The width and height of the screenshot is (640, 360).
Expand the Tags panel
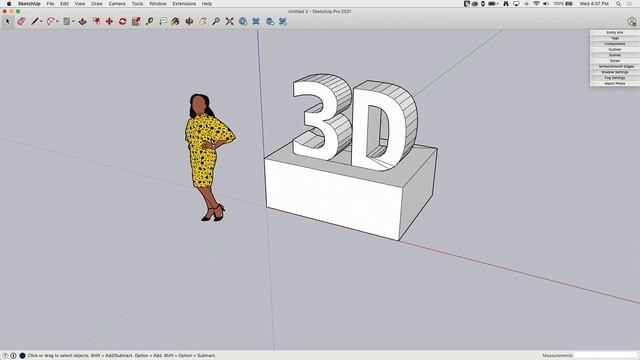(615, 38)
